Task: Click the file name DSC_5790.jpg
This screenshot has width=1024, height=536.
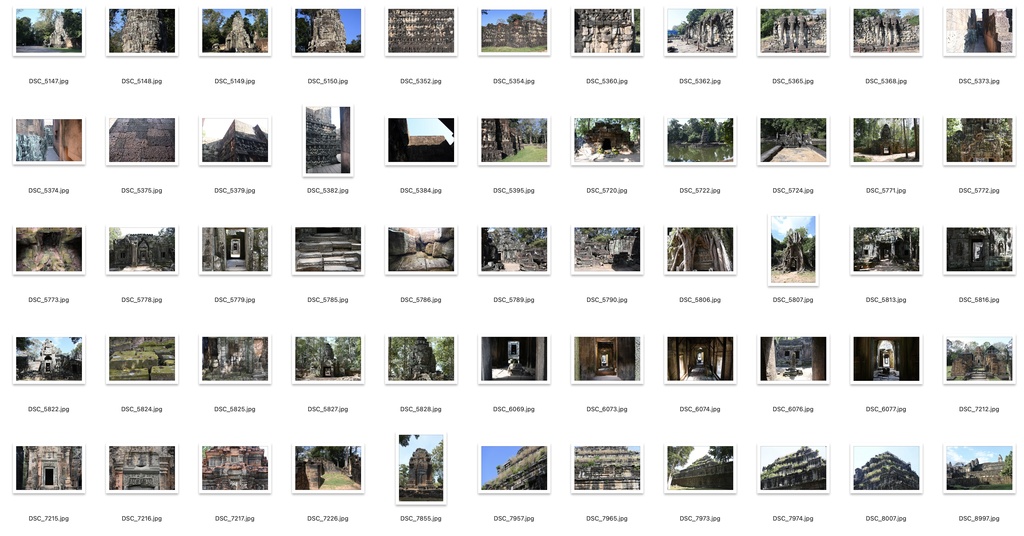Action: point(607,300)
